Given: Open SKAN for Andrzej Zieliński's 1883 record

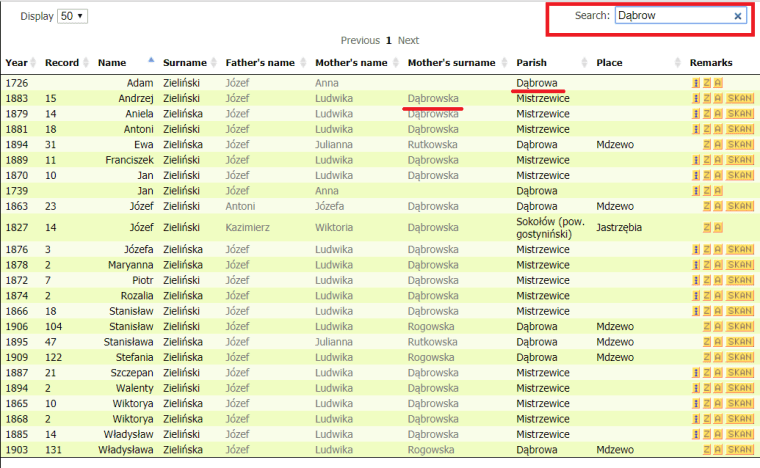Looking at the screenshot, I should point(739,99).
